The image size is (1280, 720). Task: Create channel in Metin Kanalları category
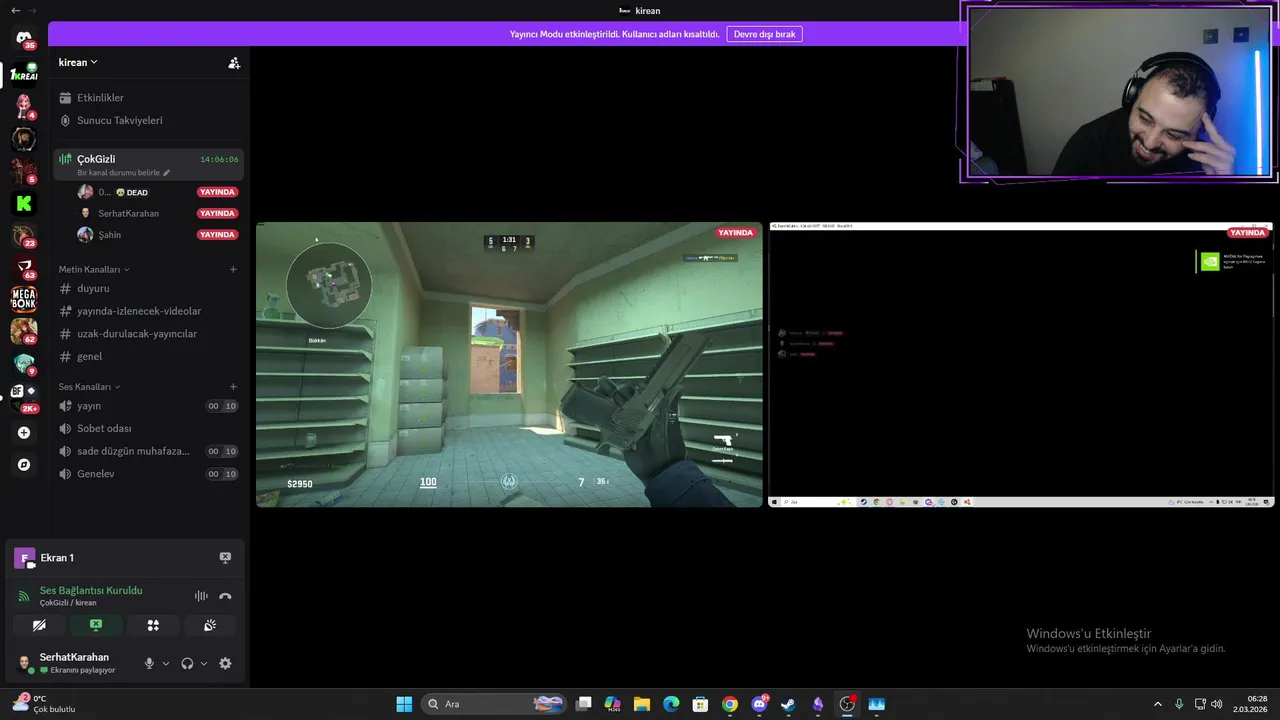233,269
